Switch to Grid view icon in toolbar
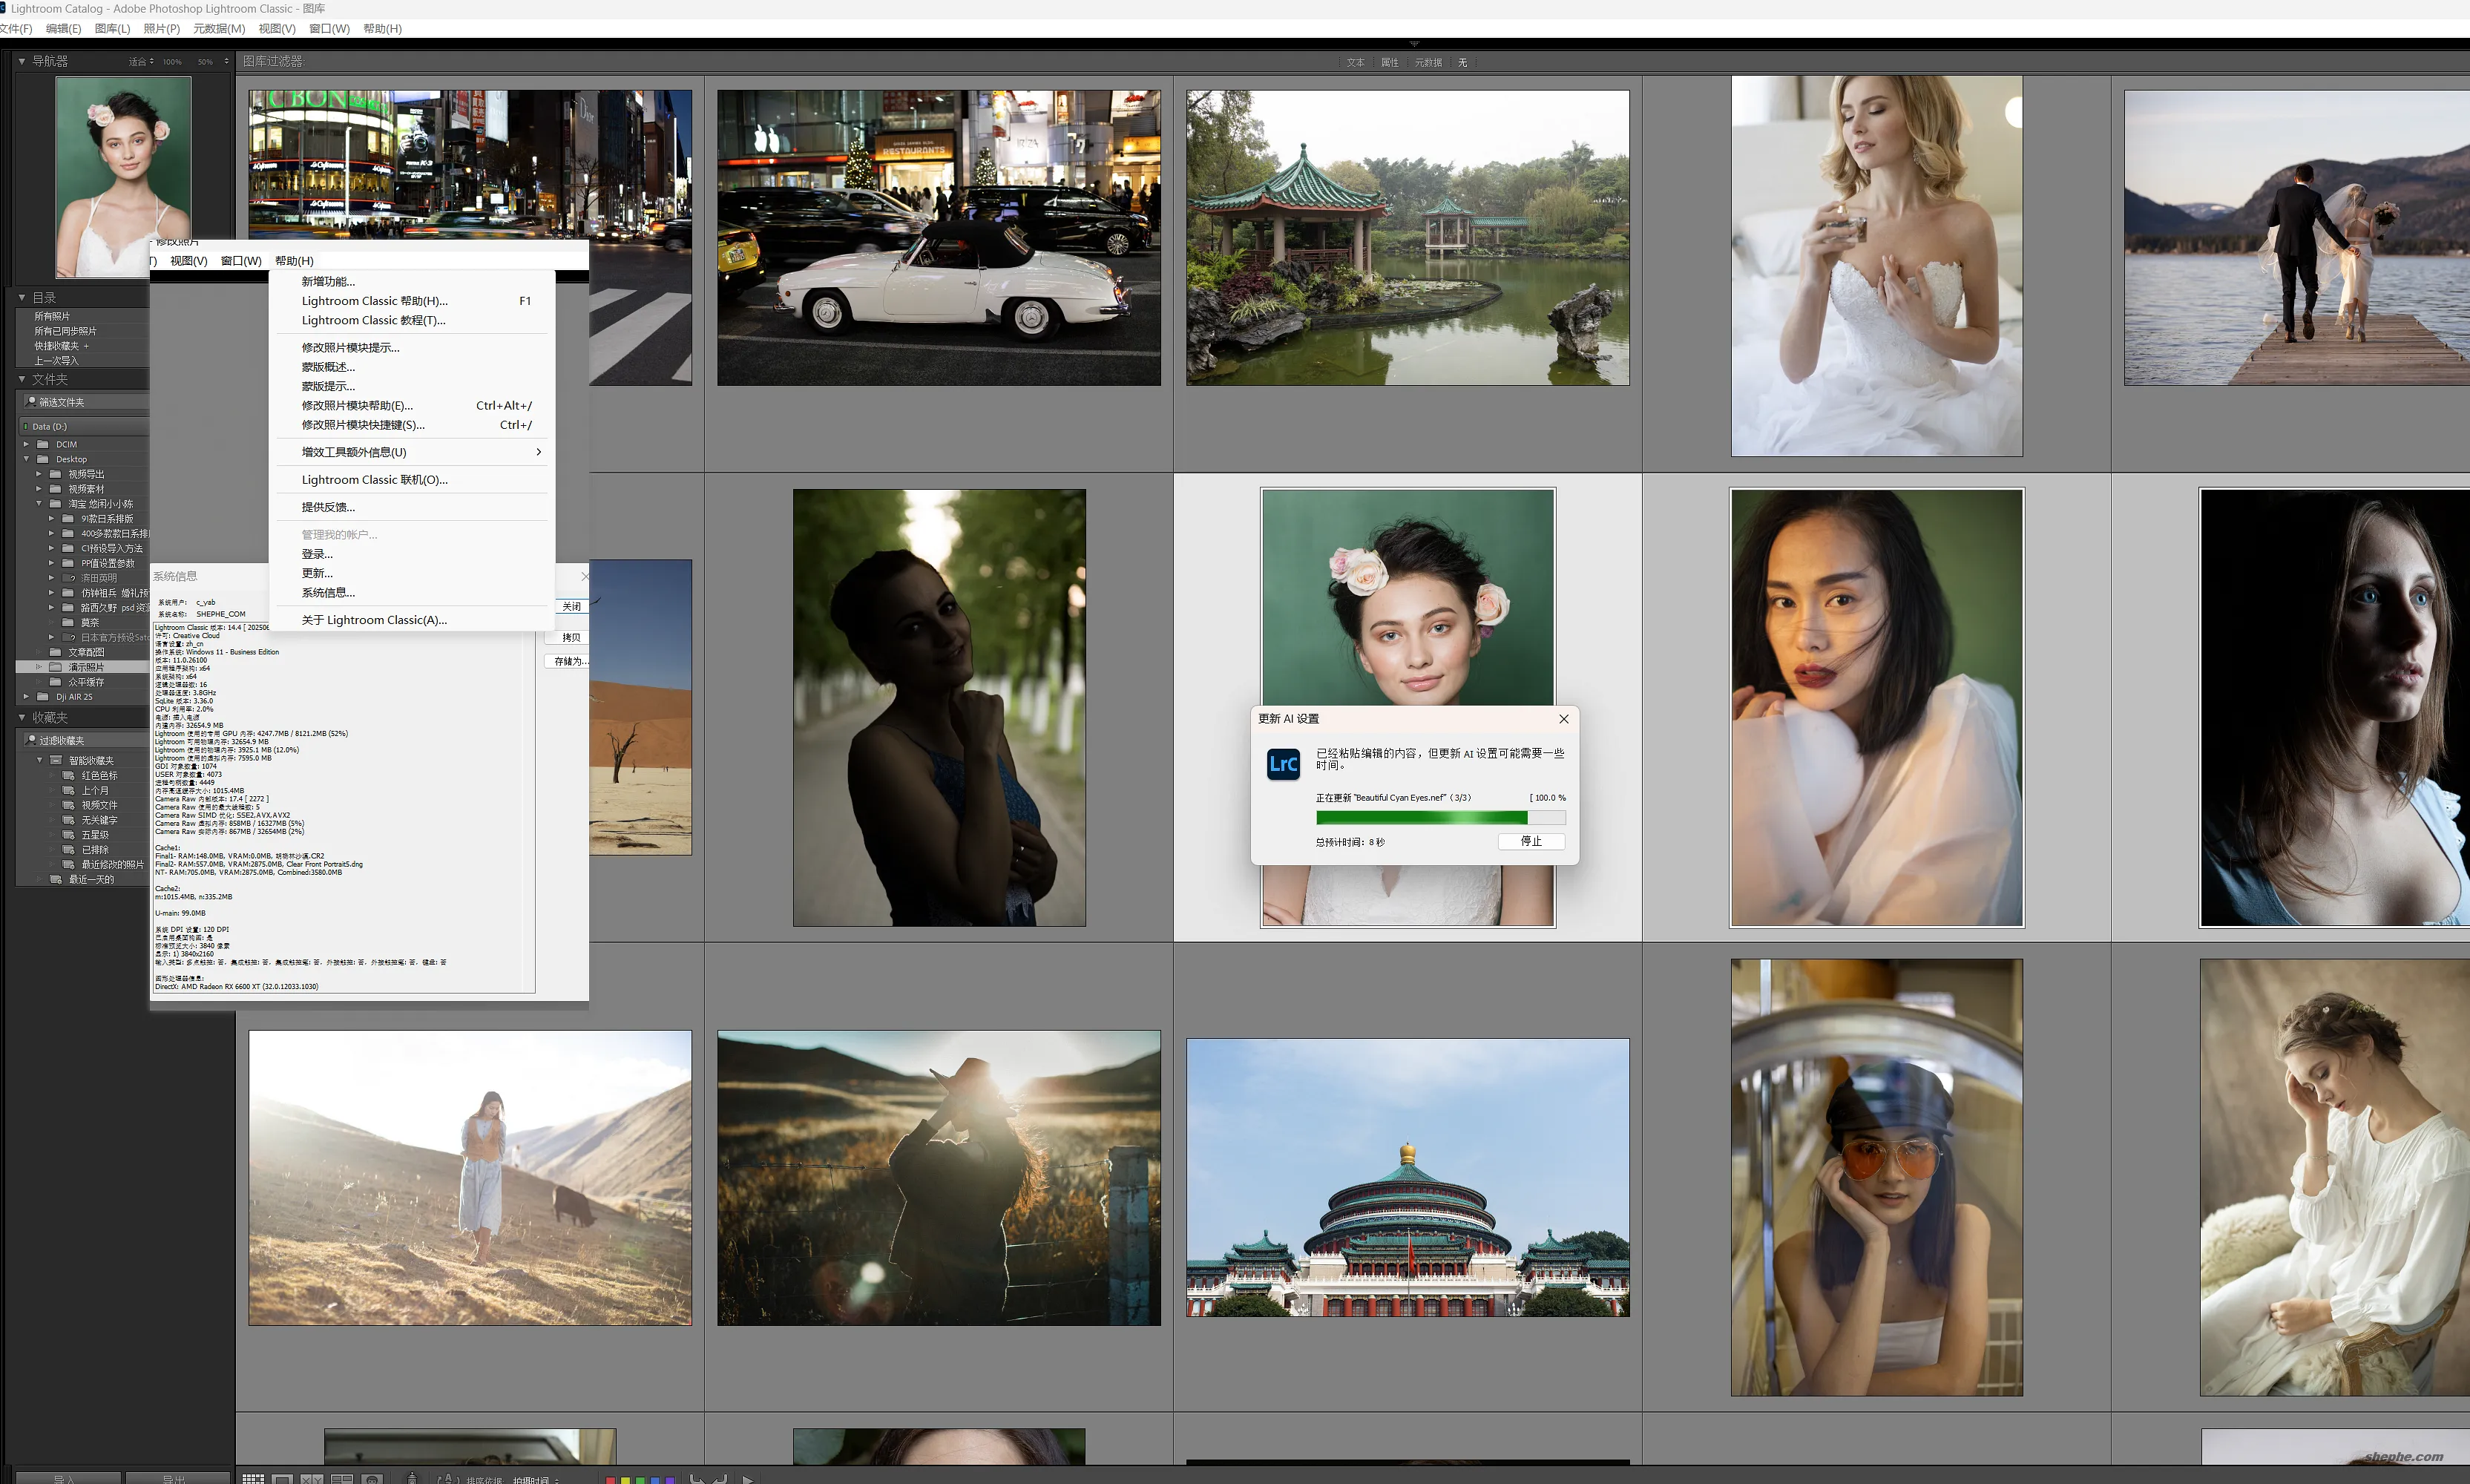2470x1484 pixels. coord(253,1479)
